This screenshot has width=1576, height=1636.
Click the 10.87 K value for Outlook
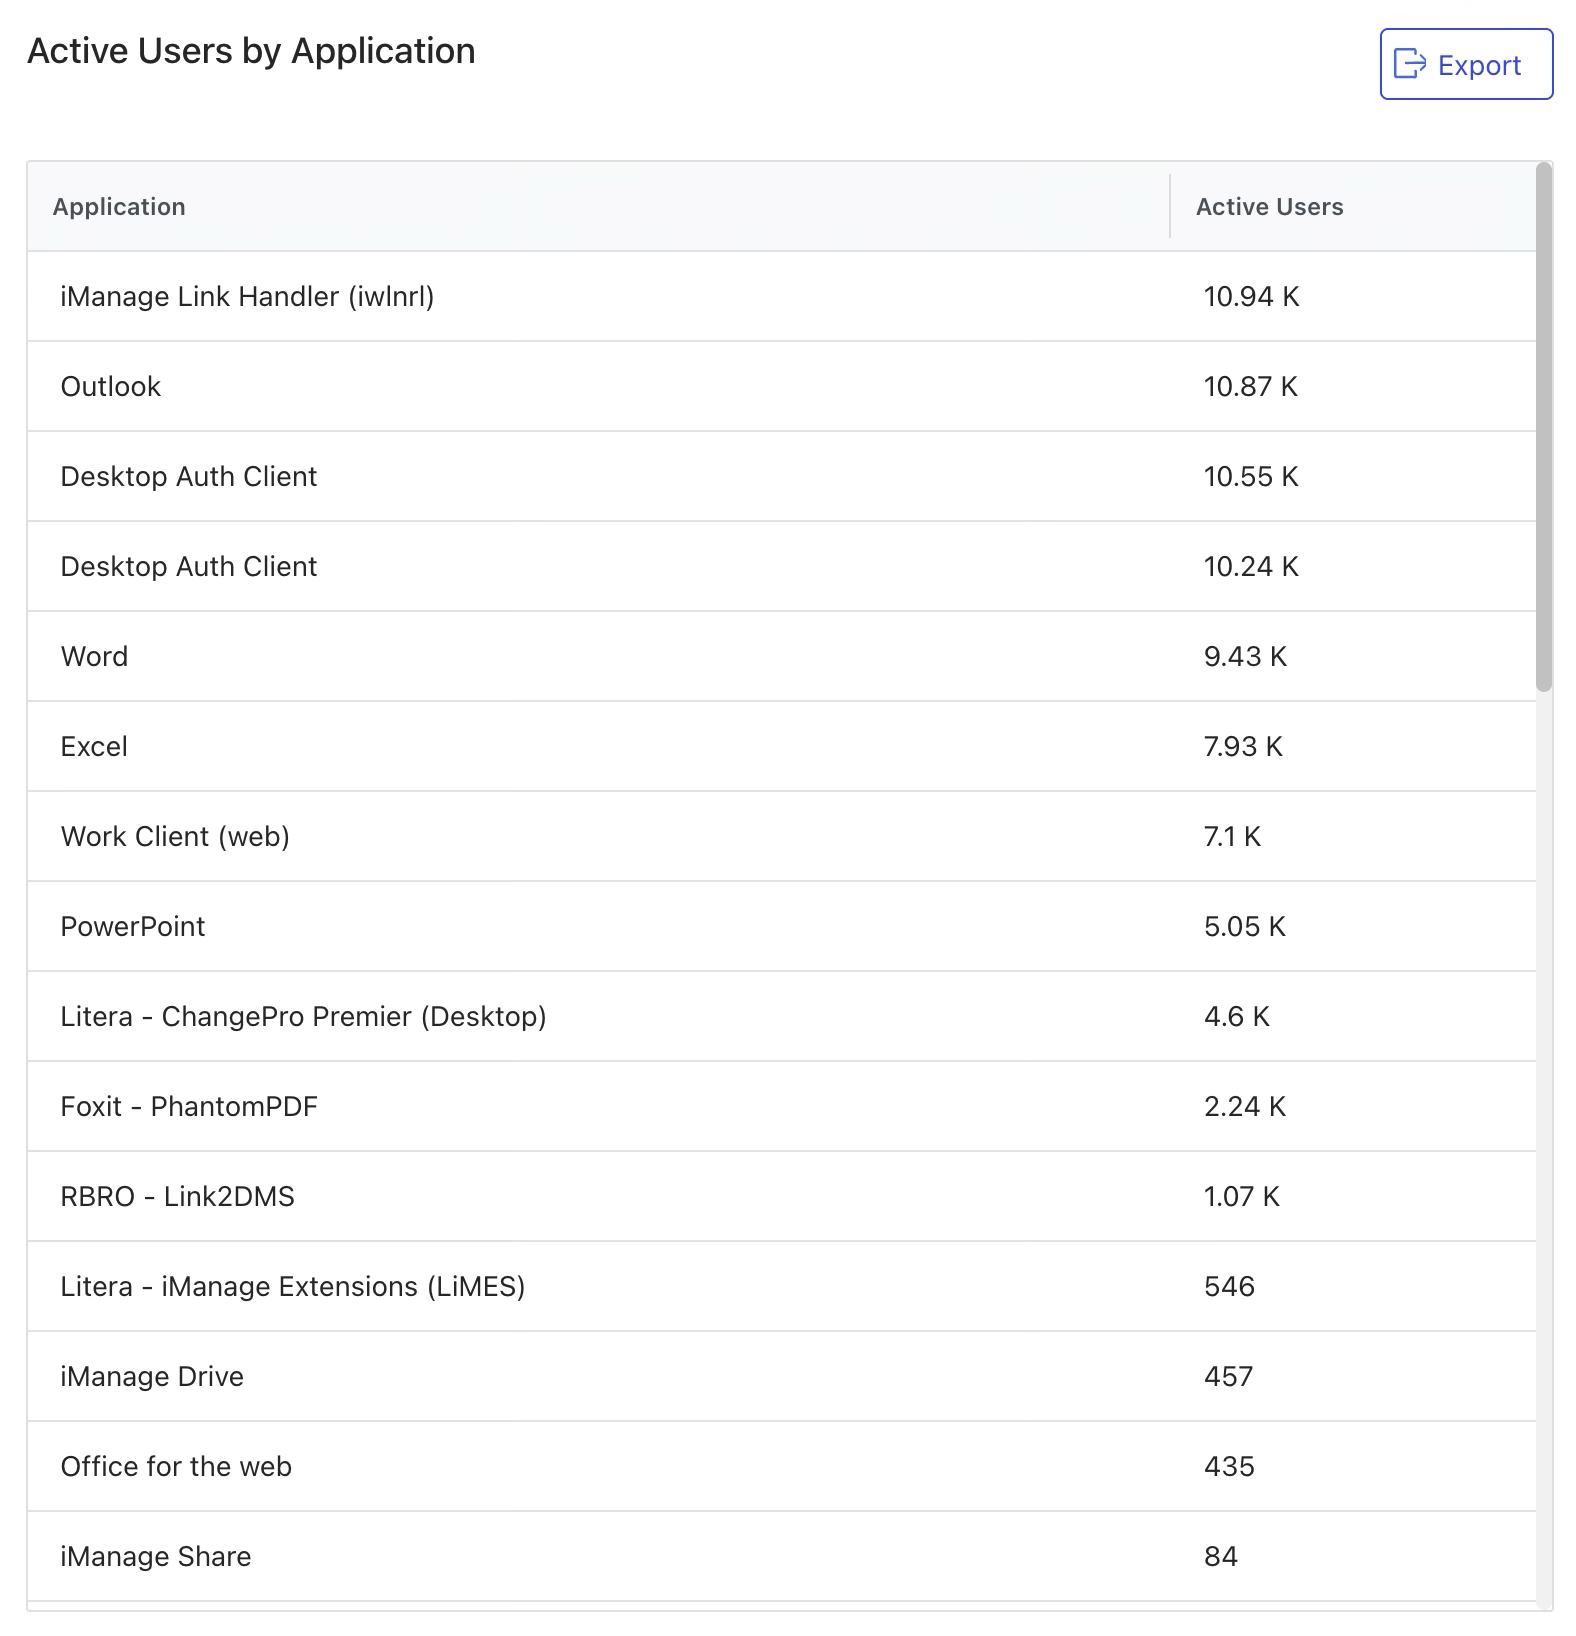(1250, 387)
